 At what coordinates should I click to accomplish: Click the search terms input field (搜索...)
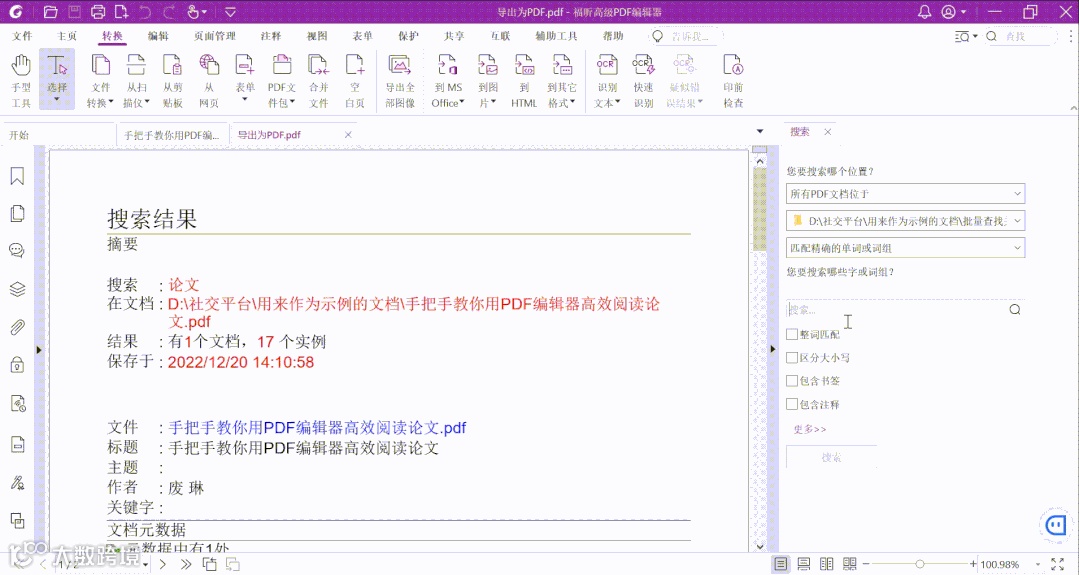(895, 310)
